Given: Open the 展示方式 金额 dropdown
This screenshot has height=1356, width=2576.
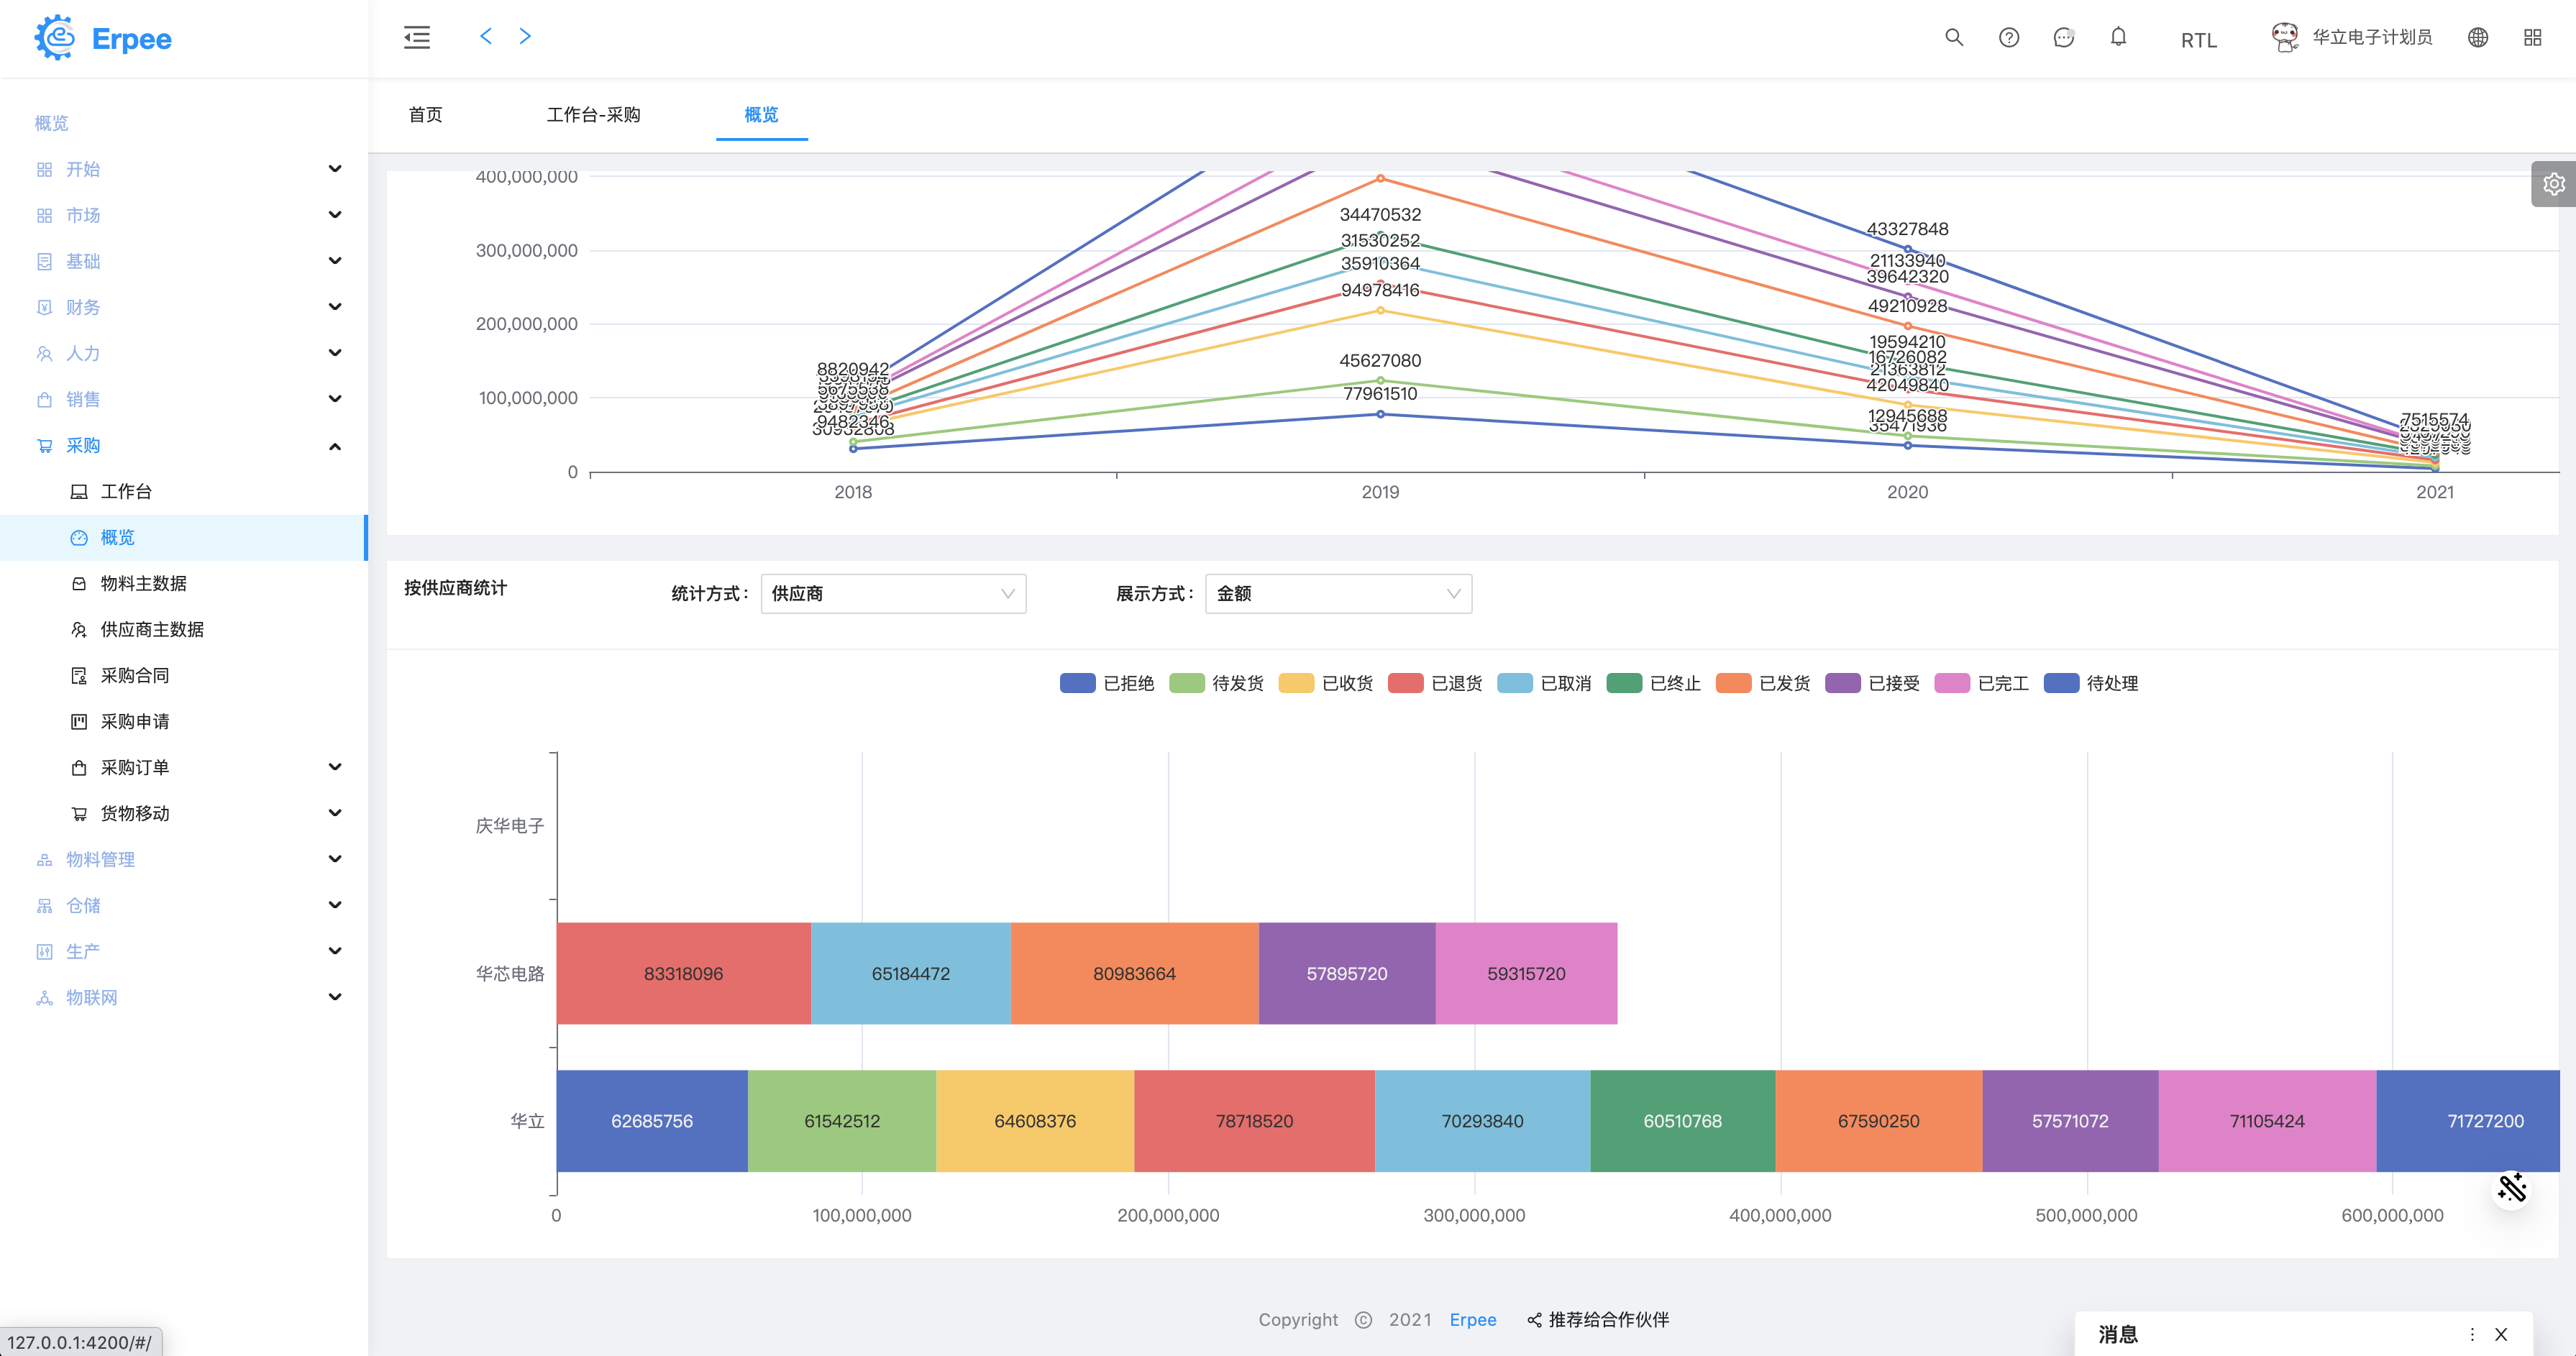Looking at the screenshot, I should [1338, 594].
